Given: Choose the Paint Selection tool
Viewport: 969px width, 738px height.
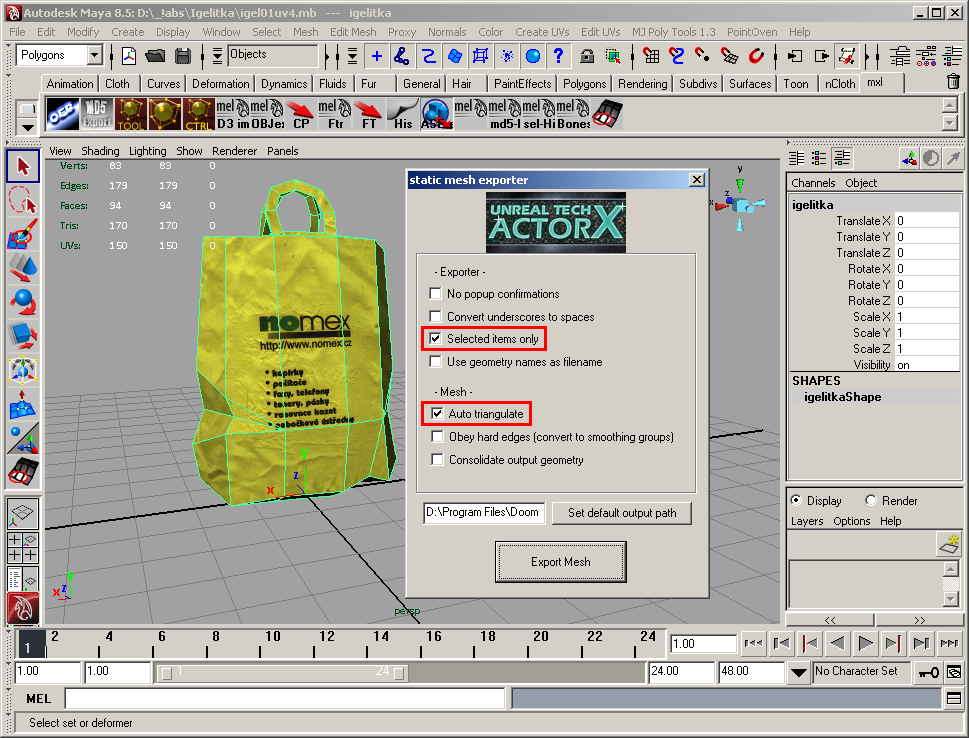Looking at the screenshot, I should click(x=23, y=234).
